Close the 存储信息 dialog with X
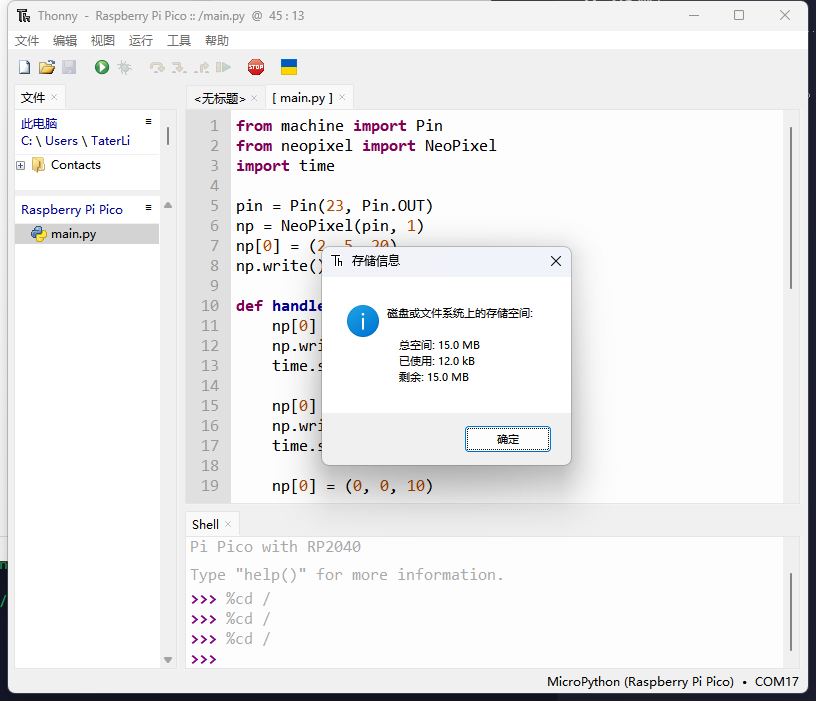The image size is (816, 701). click(x=556, y=261)
